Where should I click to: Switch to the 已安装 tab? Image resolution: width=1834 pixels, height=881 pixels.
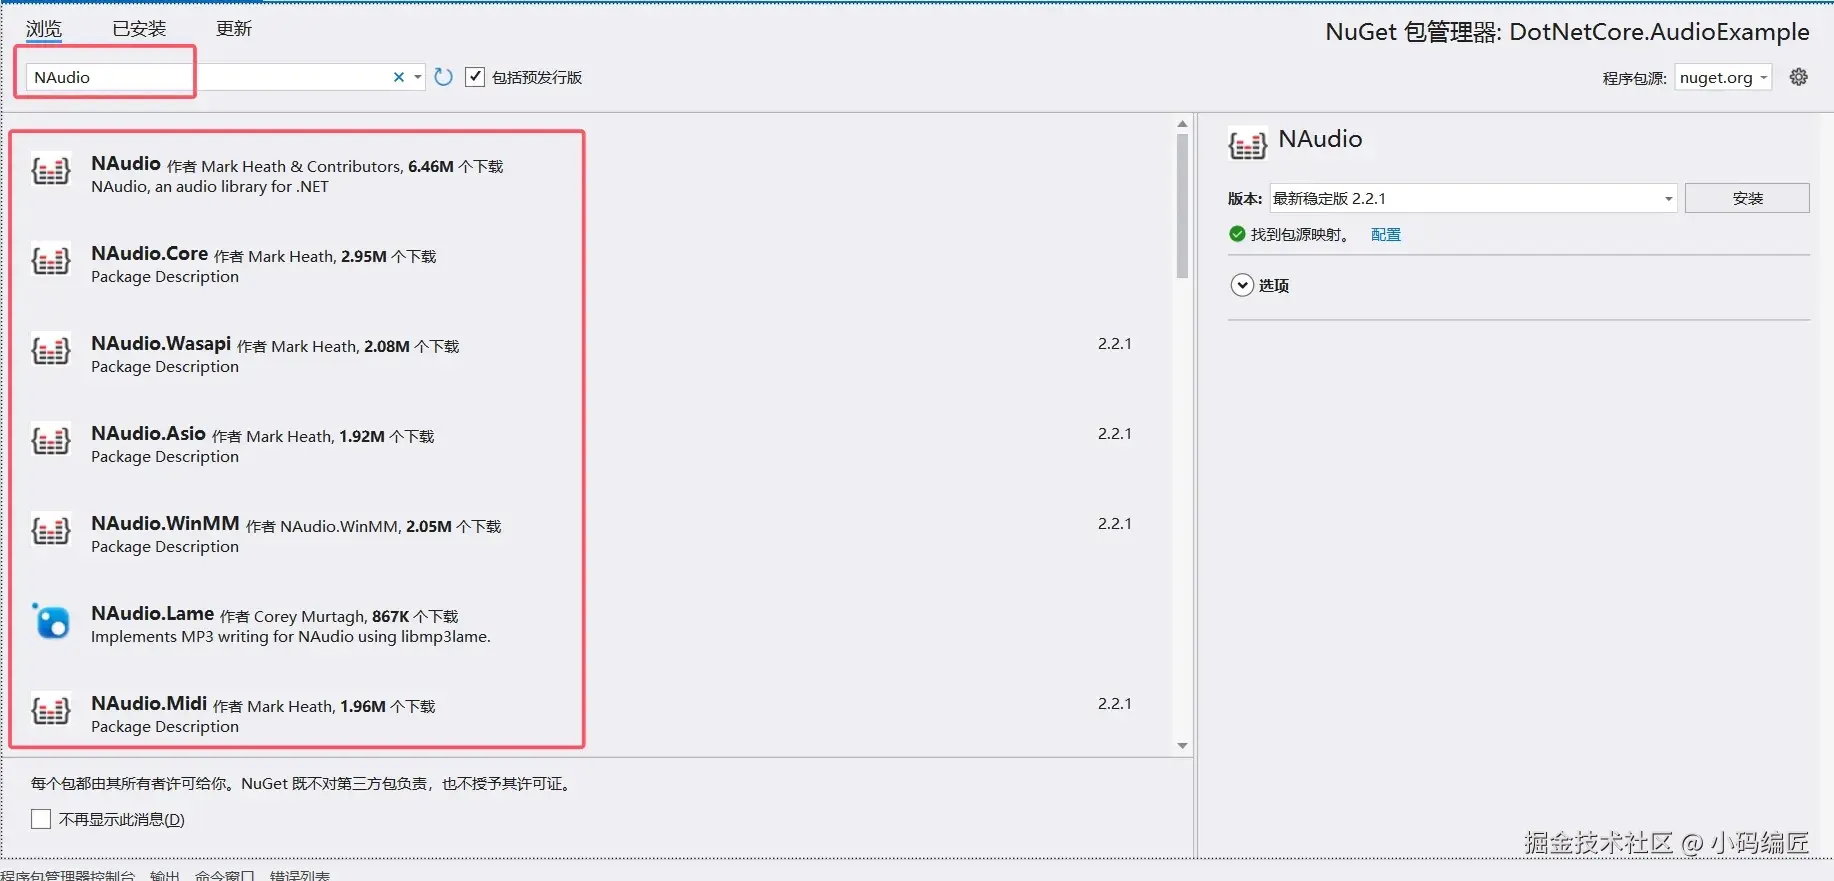pos(139,29)
